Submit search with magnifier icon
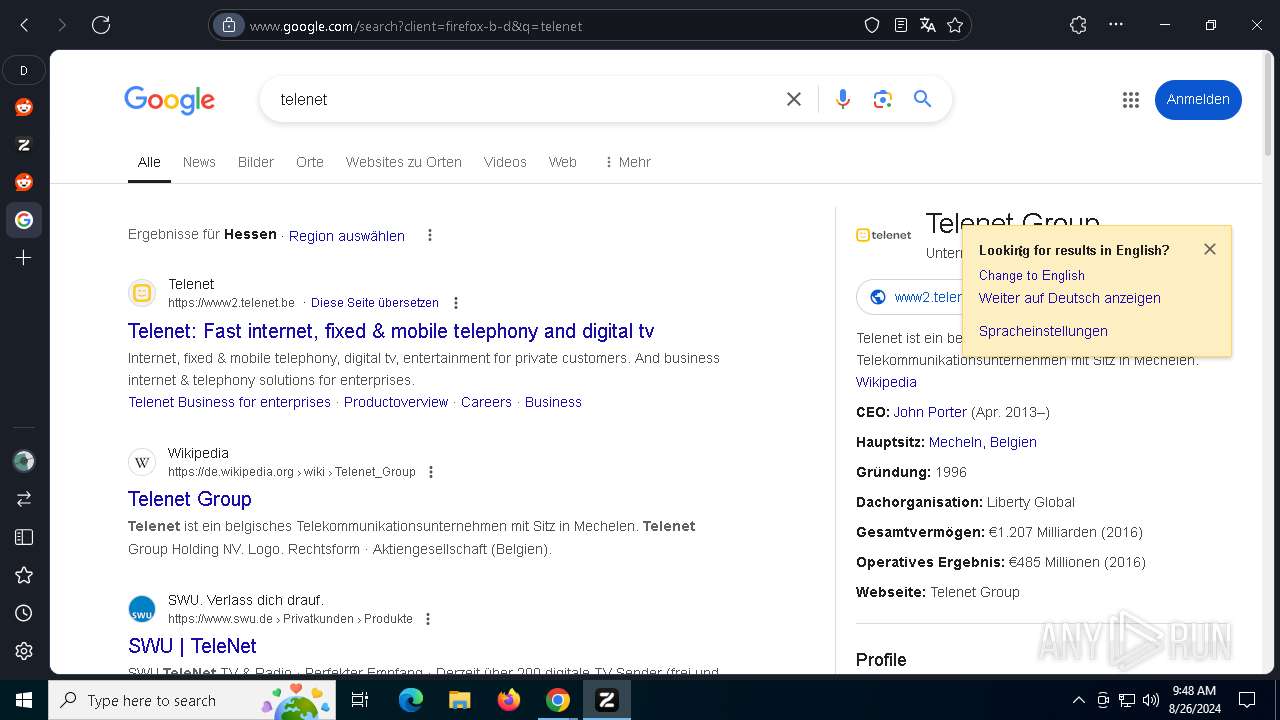Viewport: 1280px width, 720px height. [922, 99]
